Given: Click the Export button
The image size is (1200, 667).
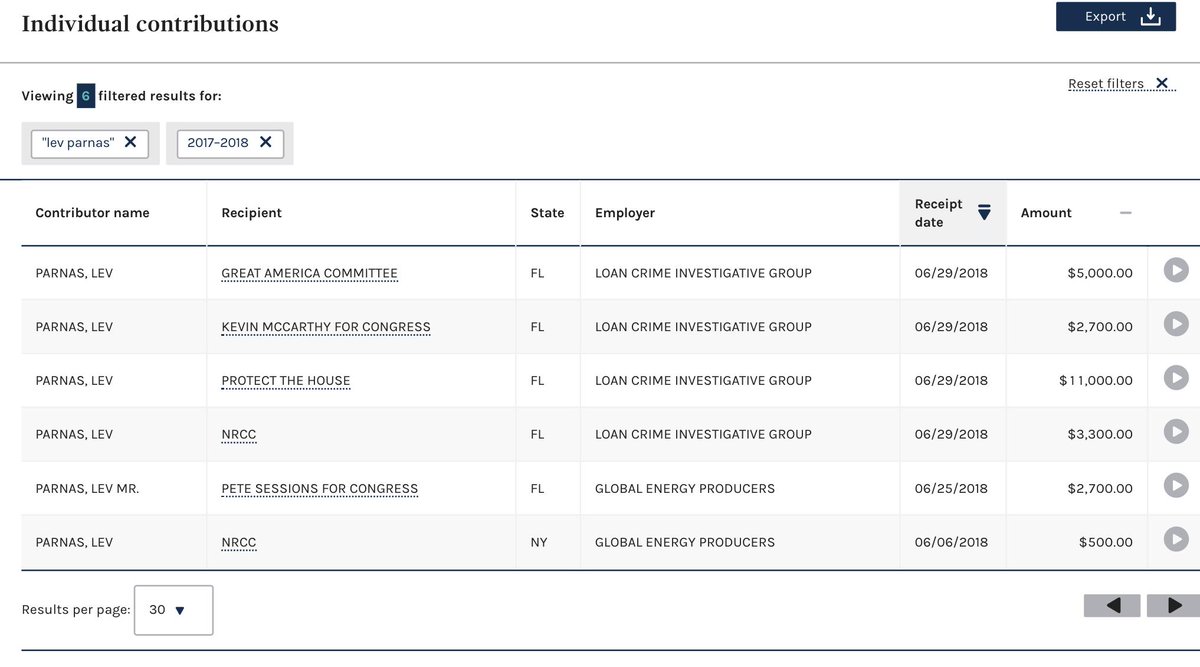Looking at the screenshot, I should pos(1115,17).
